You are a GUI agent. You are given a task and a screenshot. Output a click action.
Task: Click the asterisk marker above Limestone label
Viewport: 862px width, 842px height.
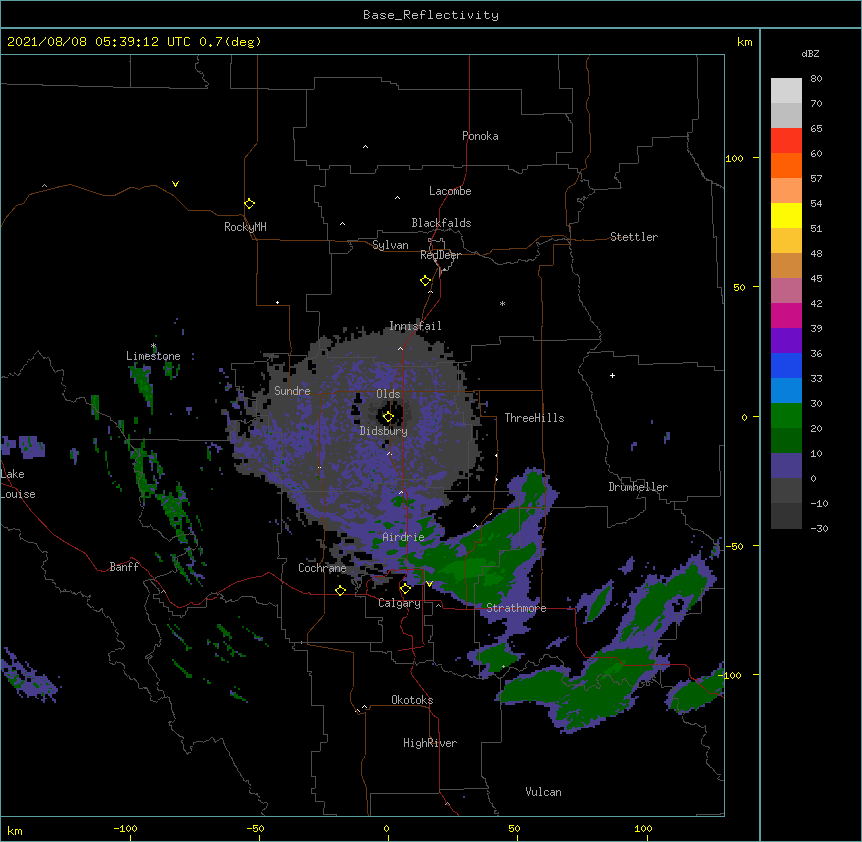pyautogui.click(x=154, y=346)
